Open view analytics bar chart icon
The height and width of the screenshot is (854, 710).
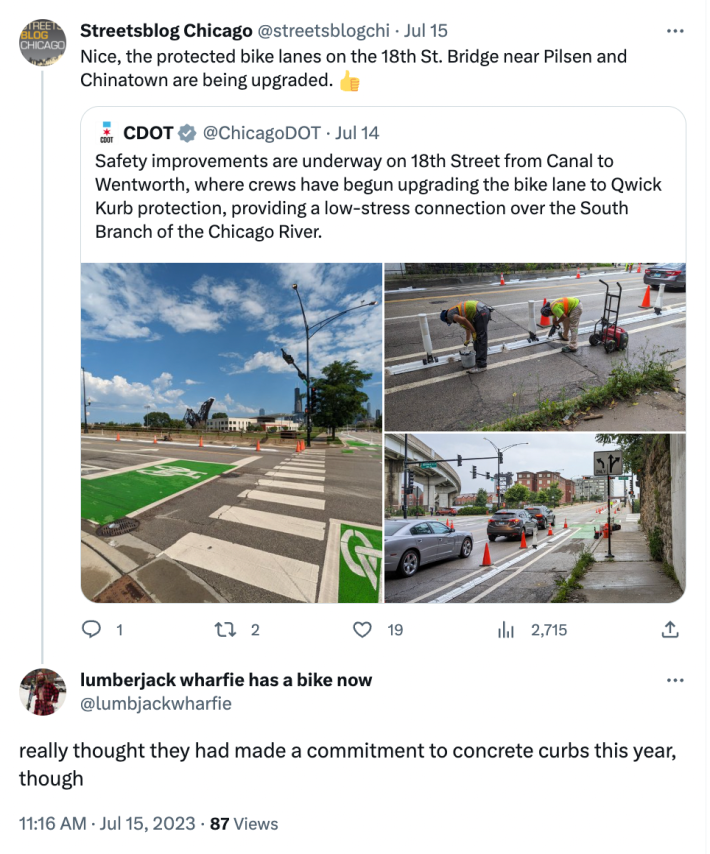pyautogui.click(x=506, y=630)
